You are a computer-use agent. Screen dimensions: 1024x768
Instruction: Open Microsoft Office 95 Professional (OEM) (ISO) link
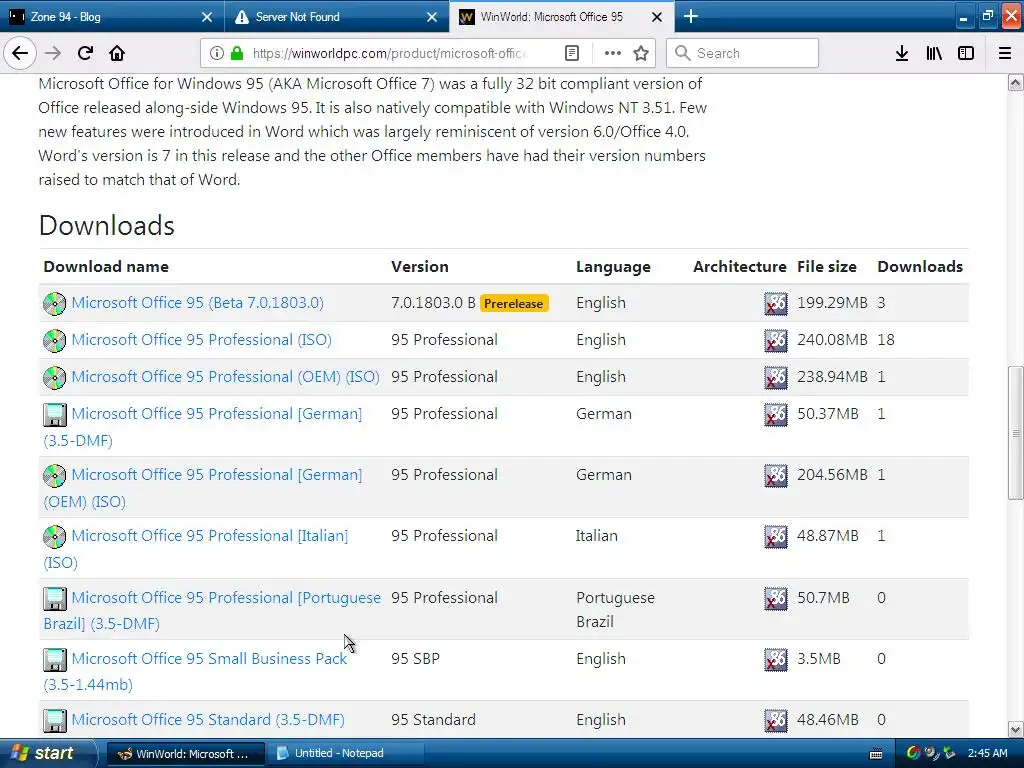(225, 377)
